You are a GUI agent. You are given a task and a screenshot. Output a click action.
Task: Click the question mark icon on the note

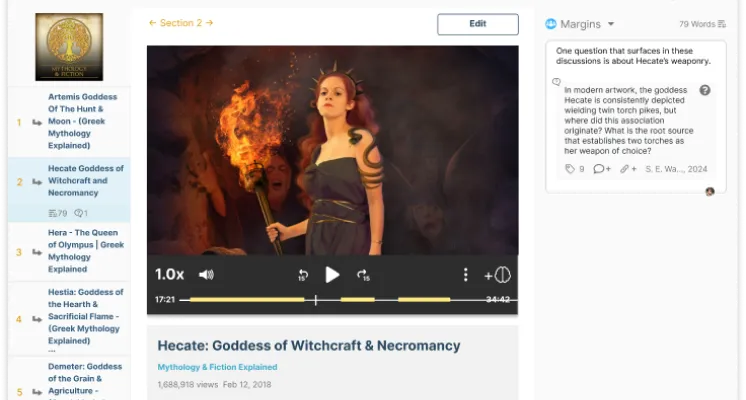[705, 90]
